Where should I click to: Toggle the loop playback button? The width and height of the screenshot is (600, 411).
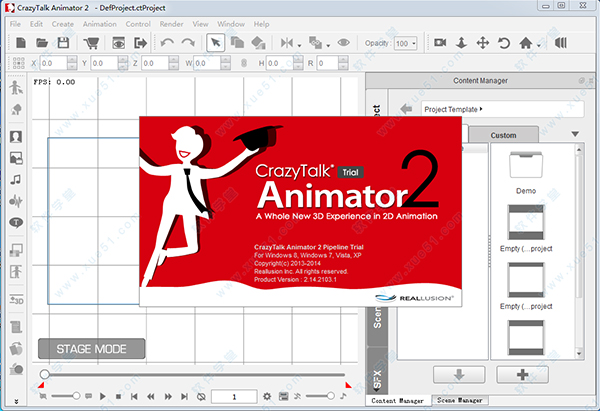[201, 397]
